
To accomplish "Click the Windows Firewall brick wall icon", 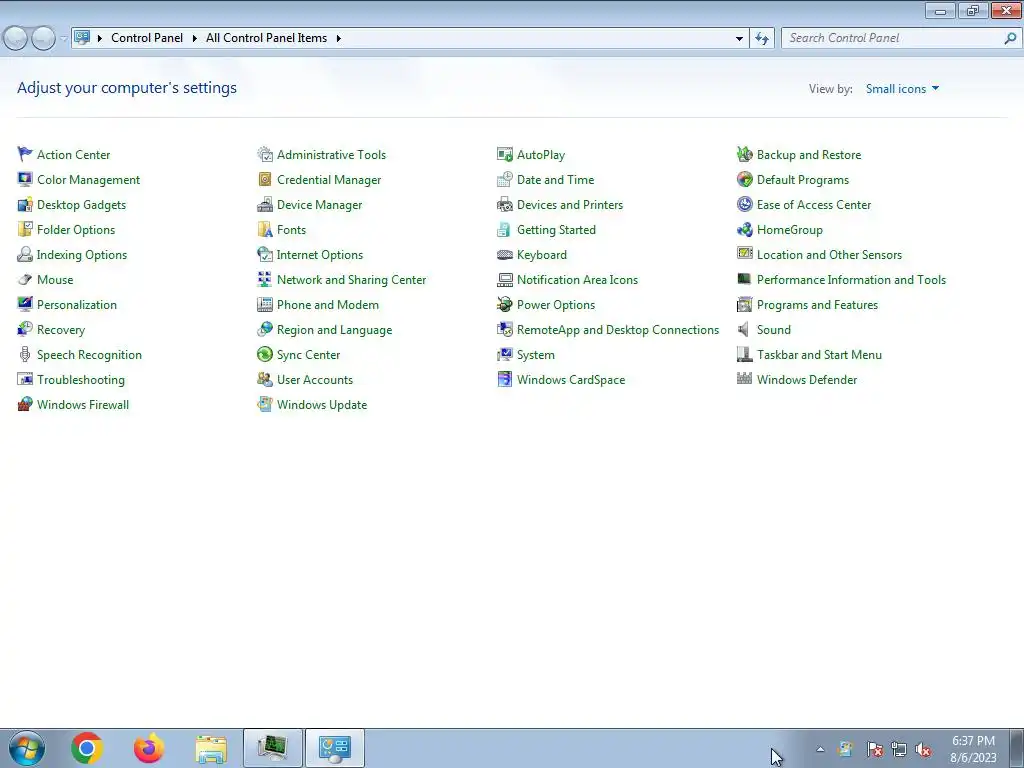I will point(25,404).
